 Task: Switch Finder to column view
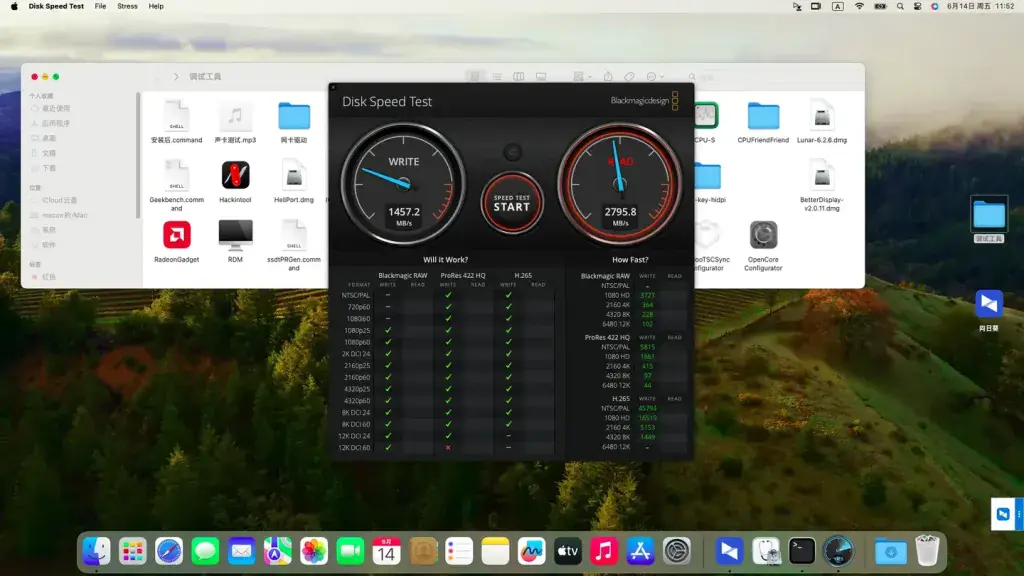click(x=519, y=76)
